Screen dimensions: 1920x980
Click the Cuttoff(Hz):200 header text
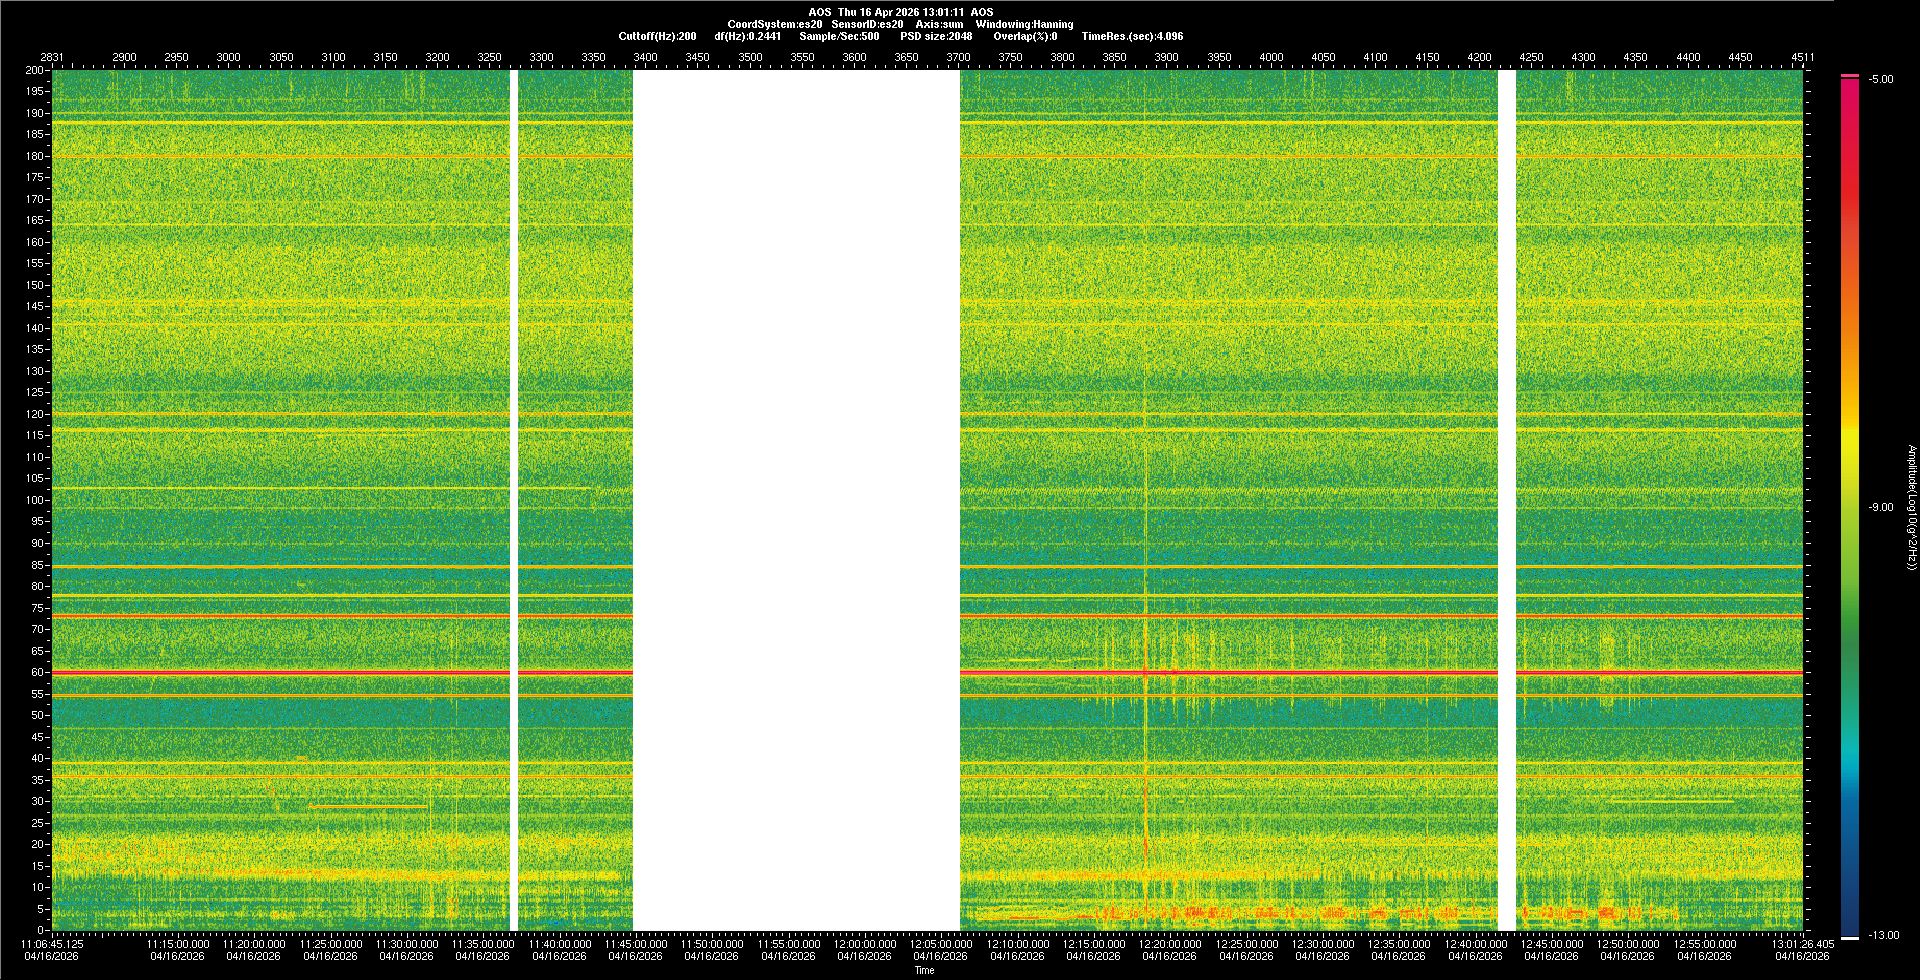657,36
